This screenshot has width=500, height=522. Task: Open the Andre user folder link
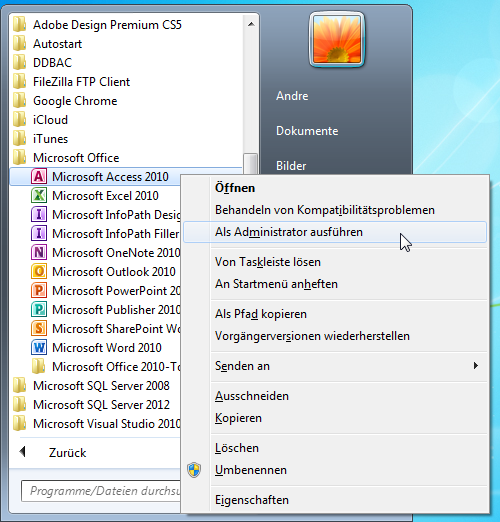click(x=292, y=96)
